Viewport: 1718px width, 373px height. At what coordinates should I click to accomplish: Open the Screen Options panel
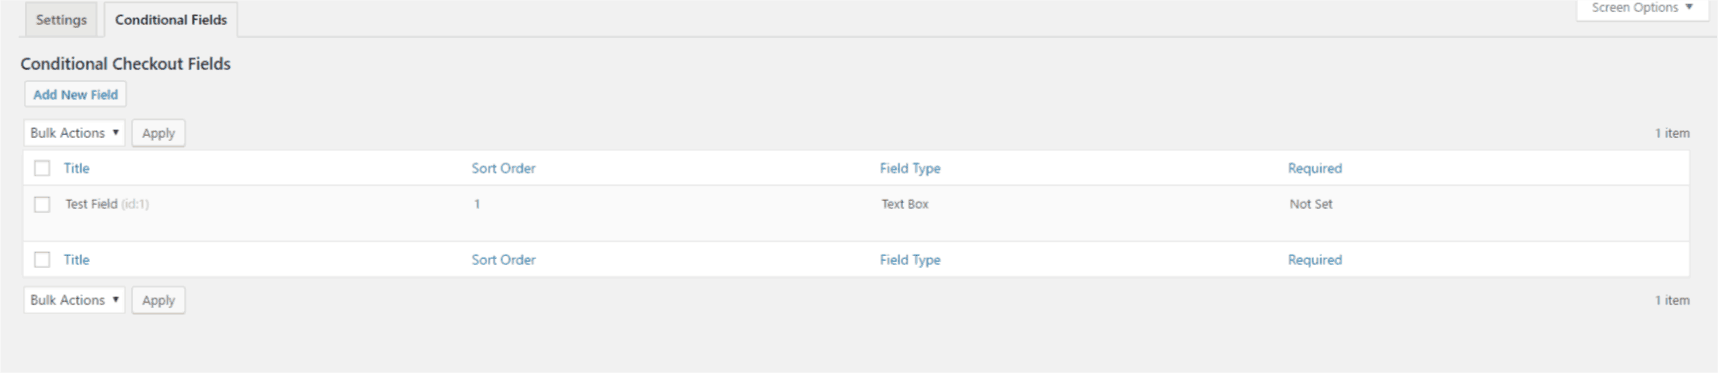click(1642, 8)
